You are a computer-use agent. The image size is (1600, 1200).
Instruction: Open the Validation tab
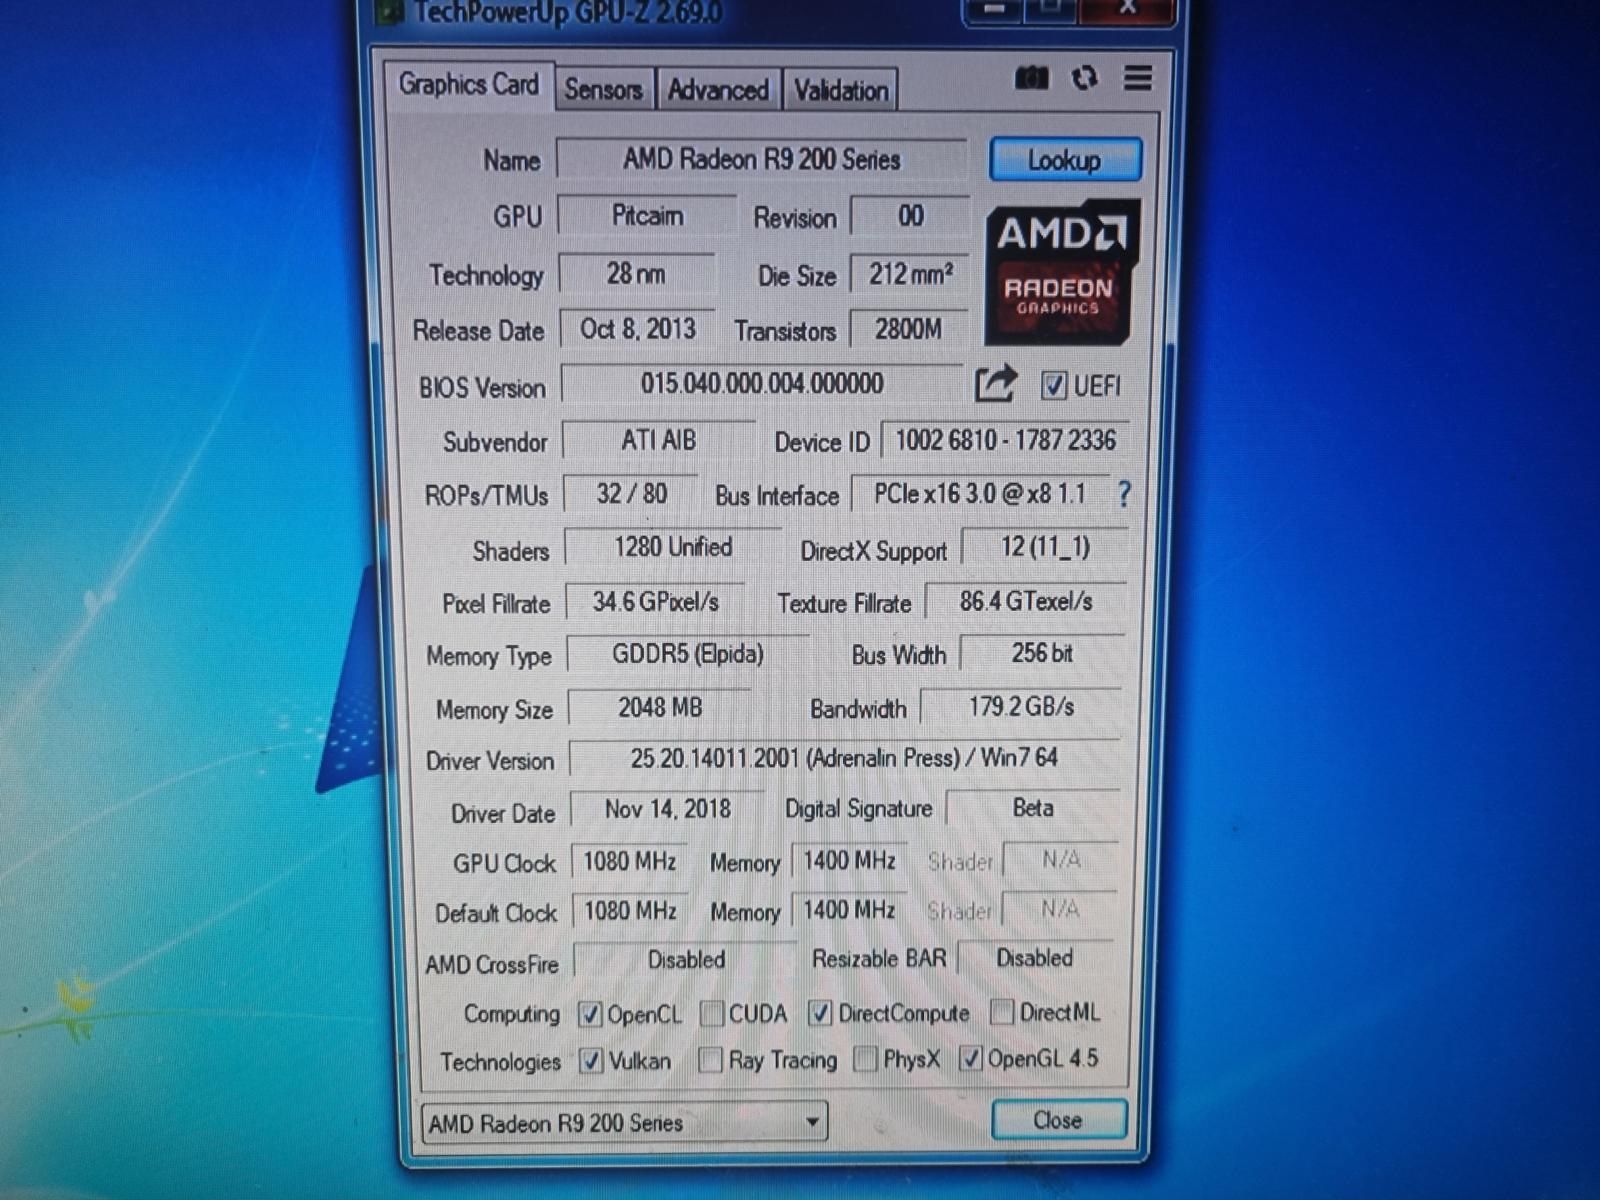click(x=841, y=91)
